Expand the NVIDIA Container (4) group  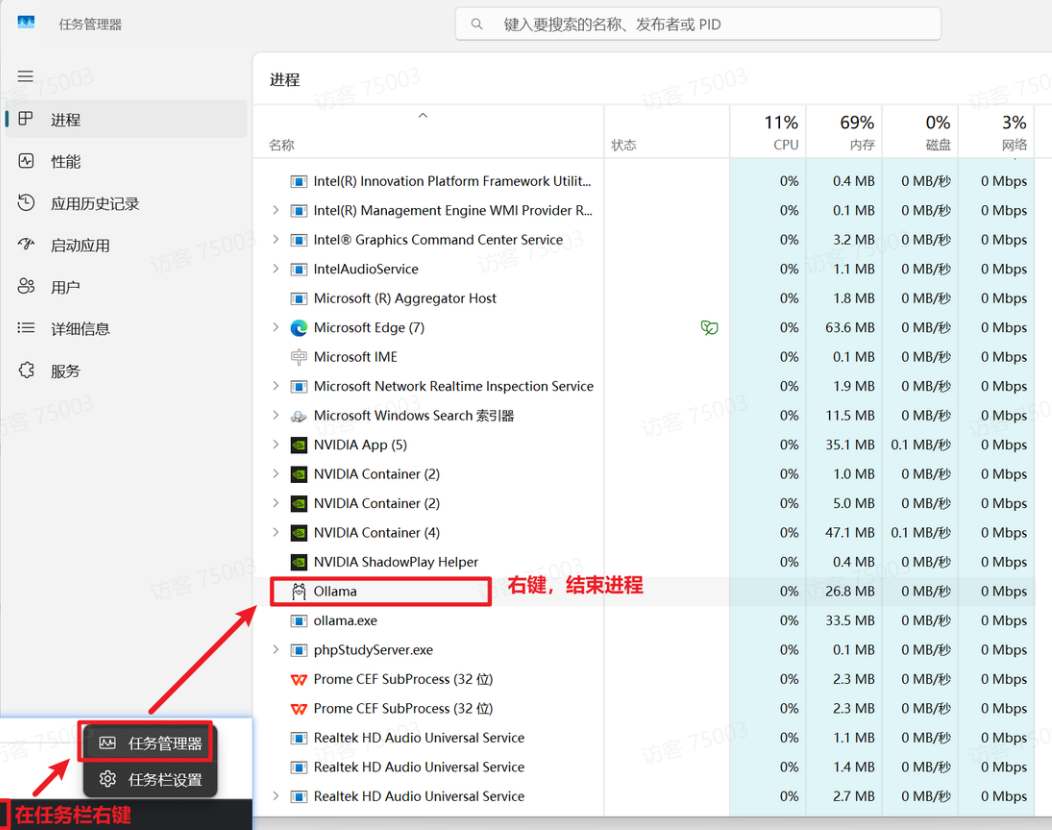click(275, 532)
